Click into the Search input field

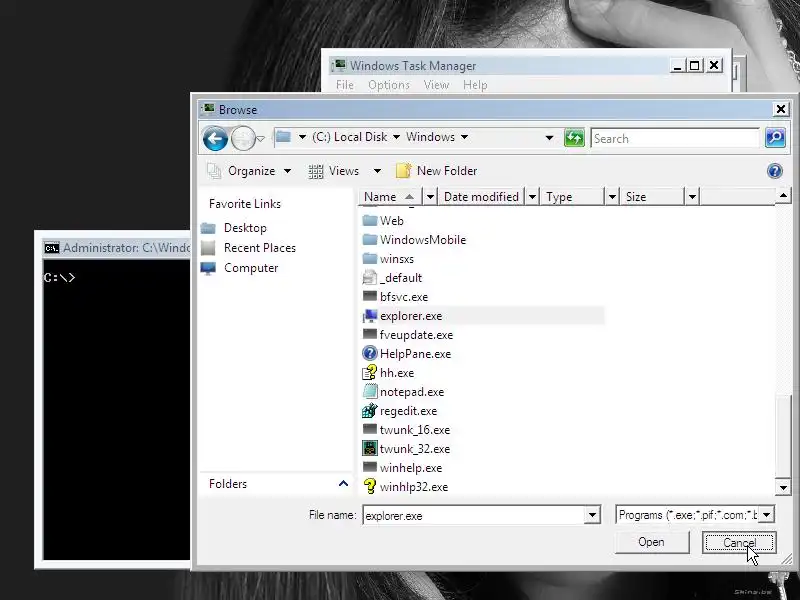pos(675,138)
